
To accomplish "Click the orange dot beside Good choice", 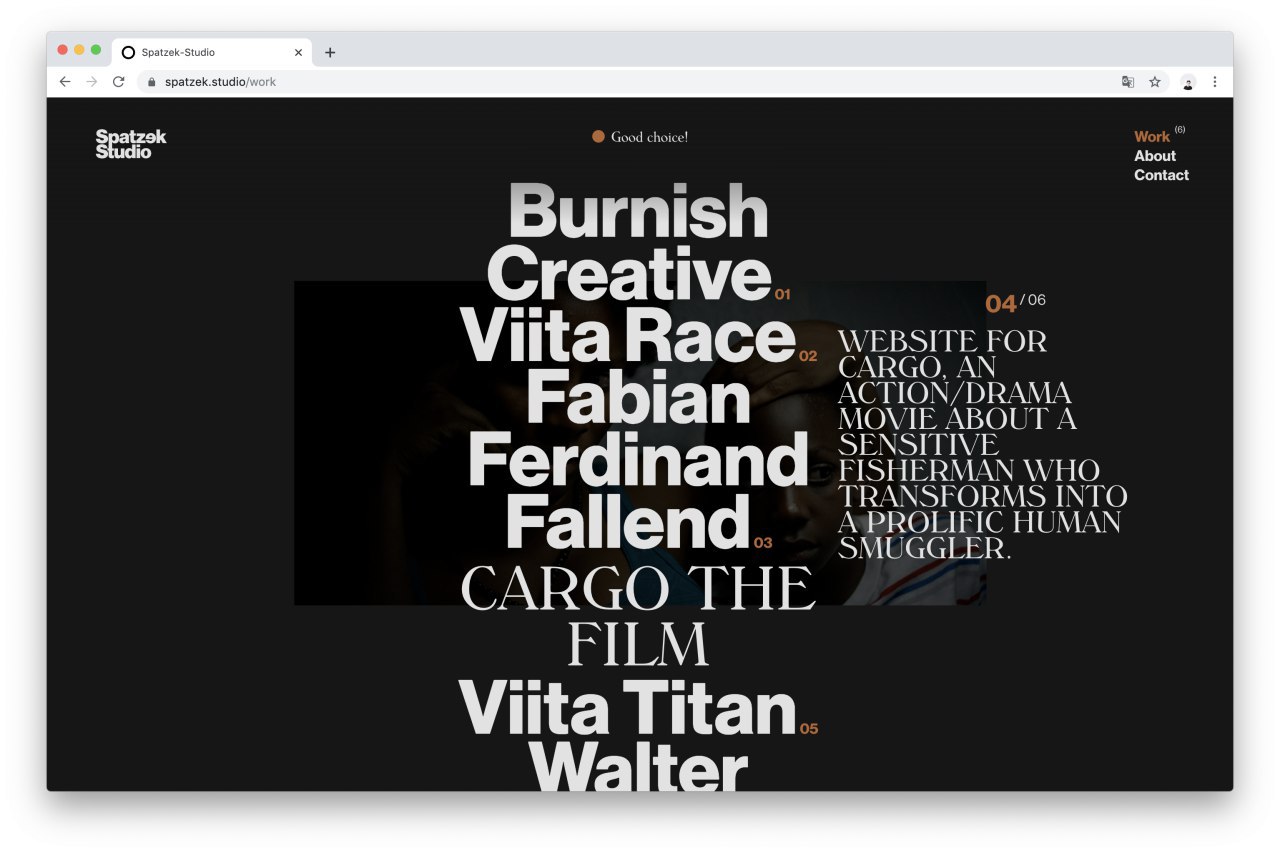I will pyautogui.click(x=598, y=136).
